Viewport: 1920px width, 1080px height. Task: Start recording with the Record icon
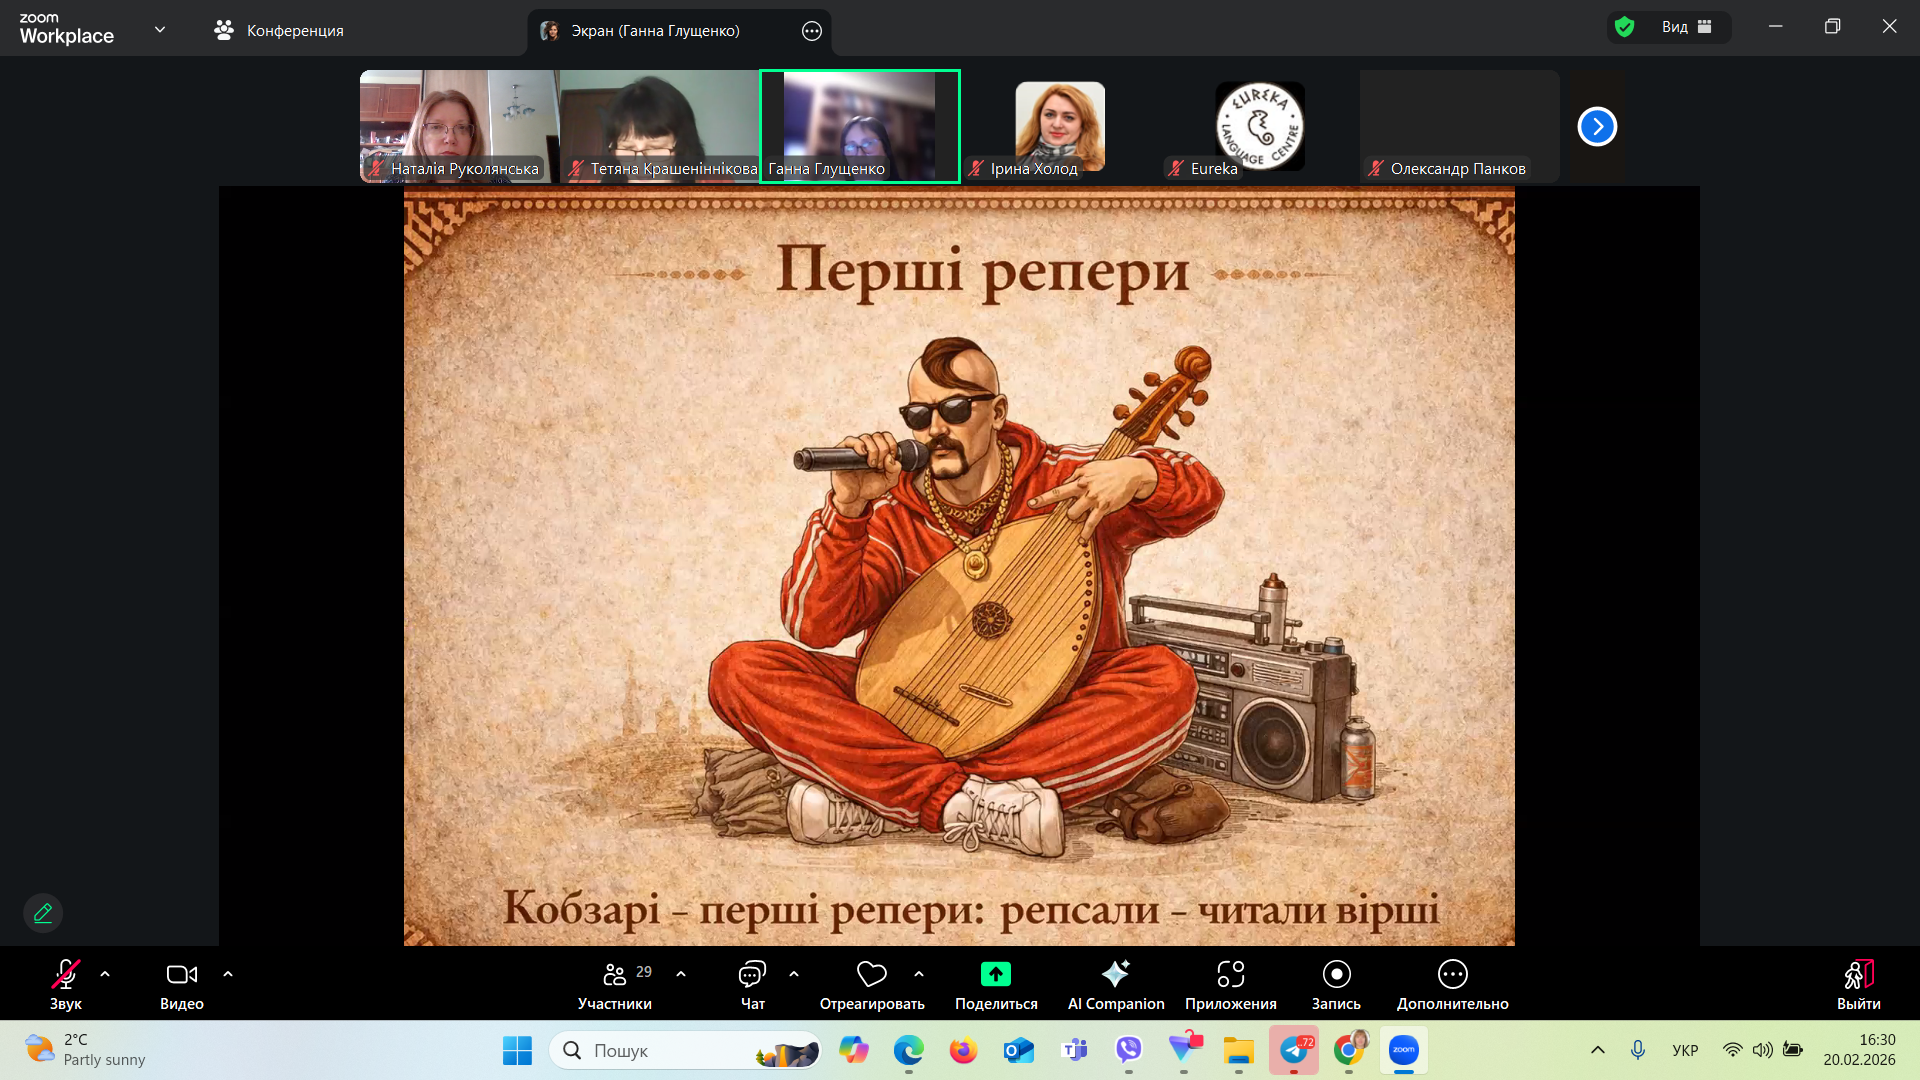1336,974
